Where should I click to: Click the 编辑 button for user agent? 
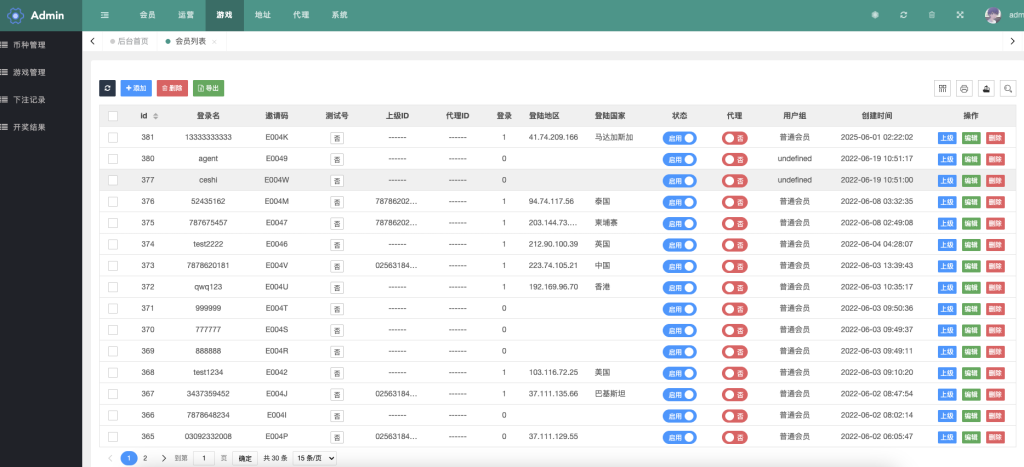971,159
